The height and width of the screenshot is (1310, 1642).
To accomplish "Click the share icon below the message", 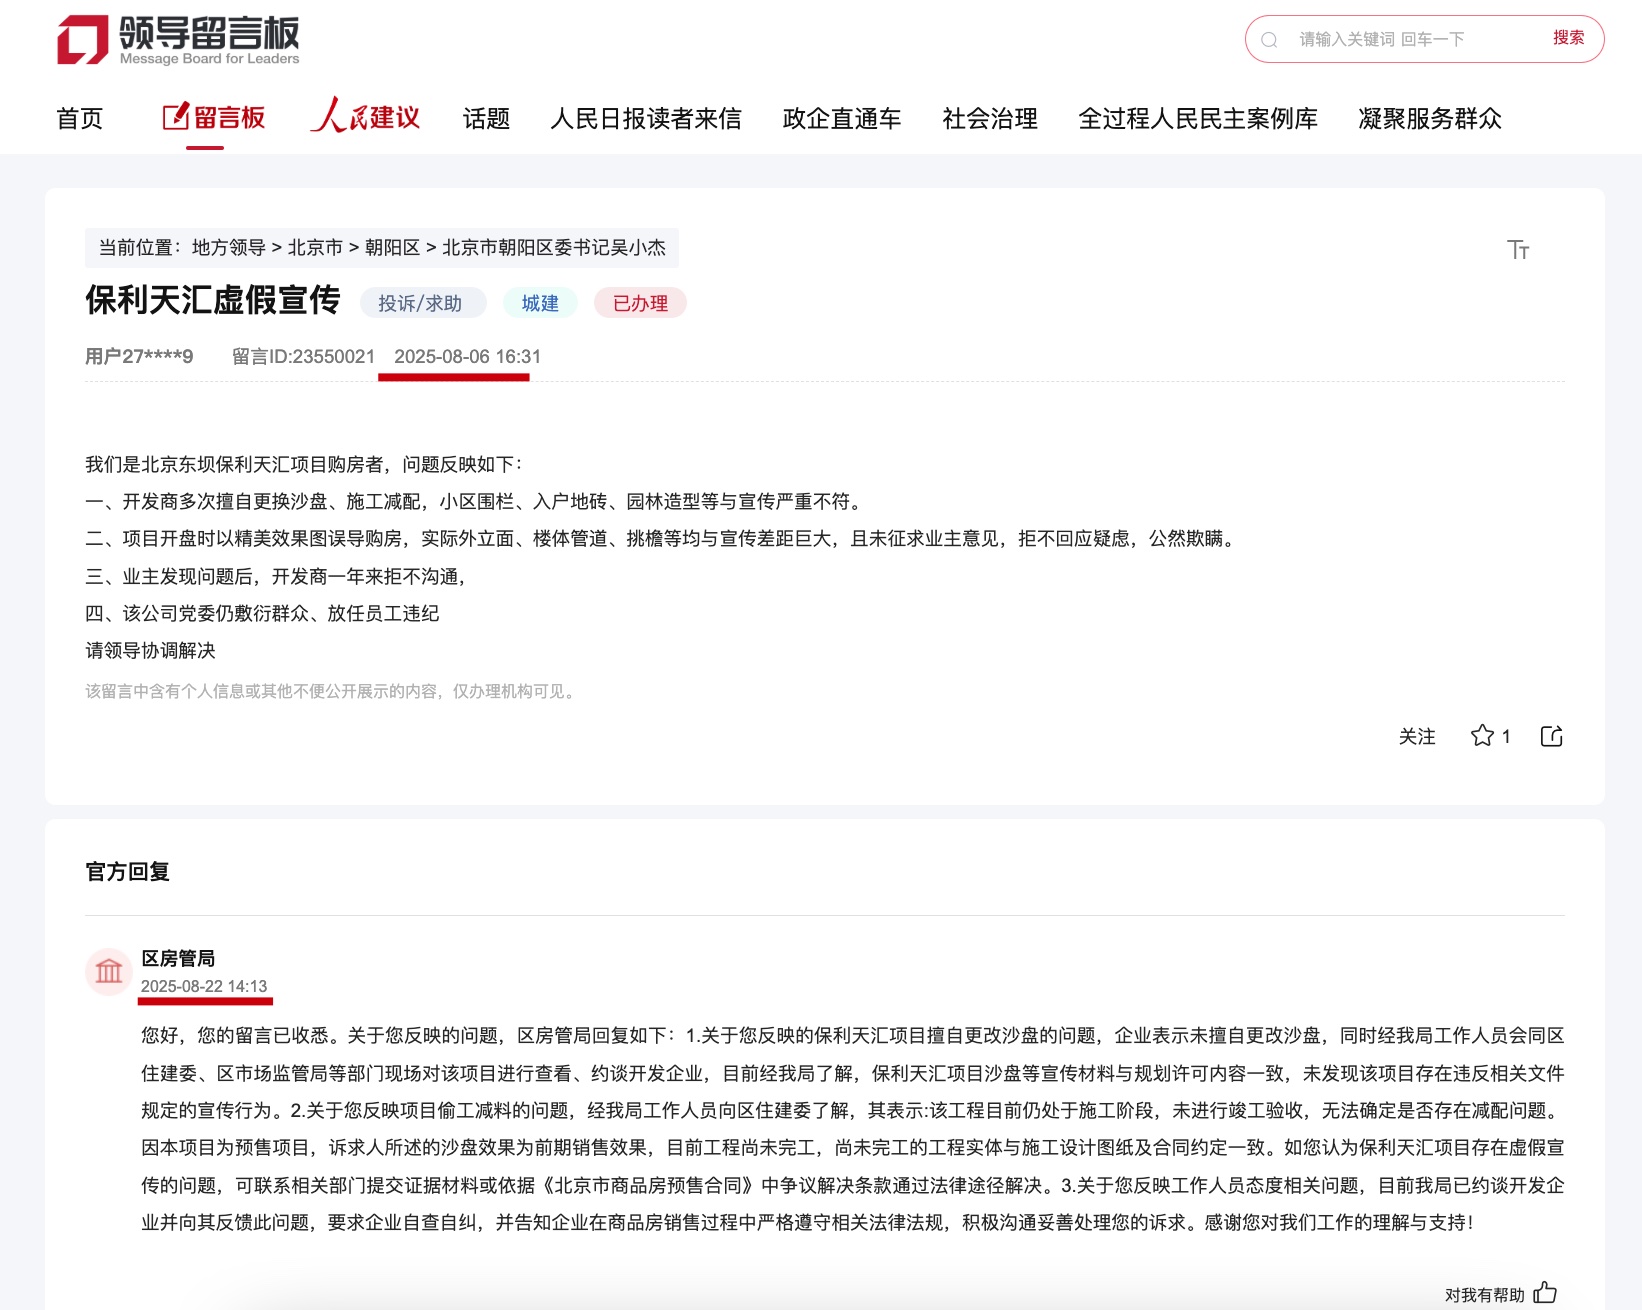I will (1551, 736).
